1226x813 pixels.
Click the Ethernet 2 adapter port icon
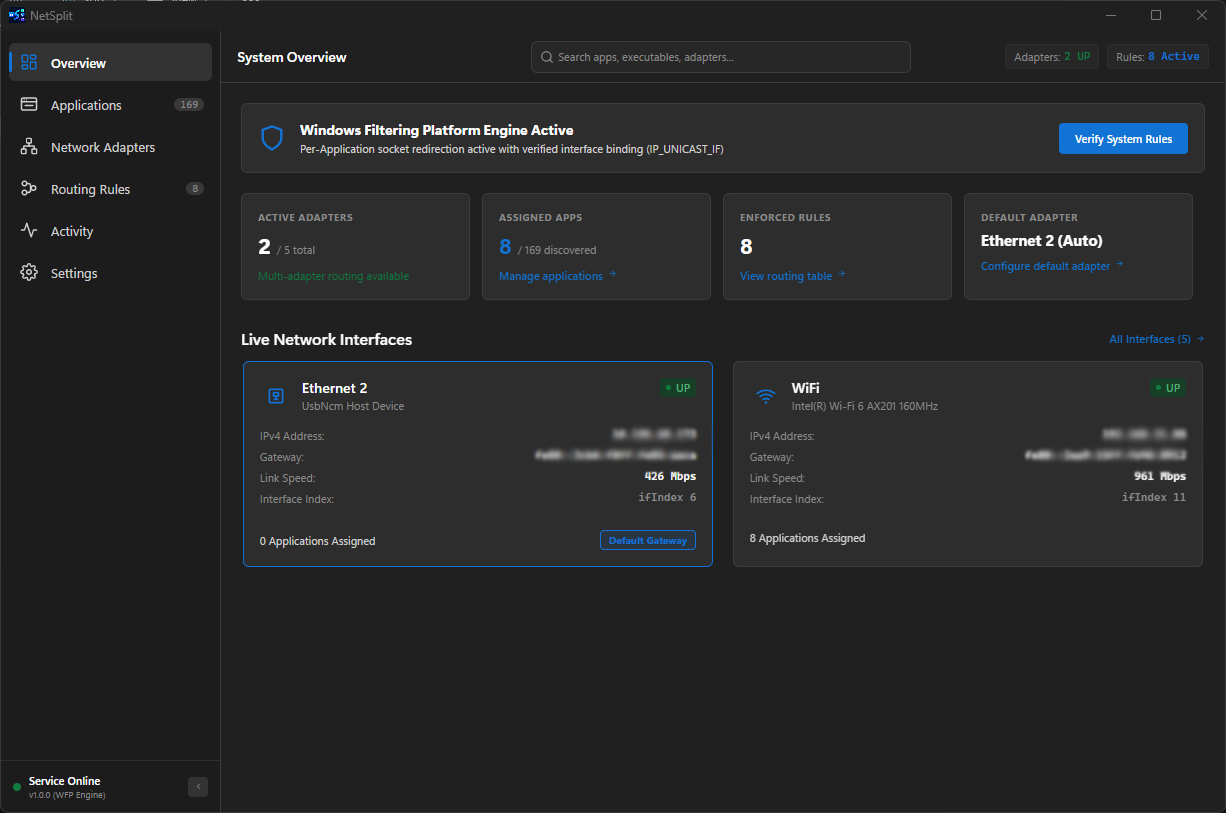[x=276, y=396]
